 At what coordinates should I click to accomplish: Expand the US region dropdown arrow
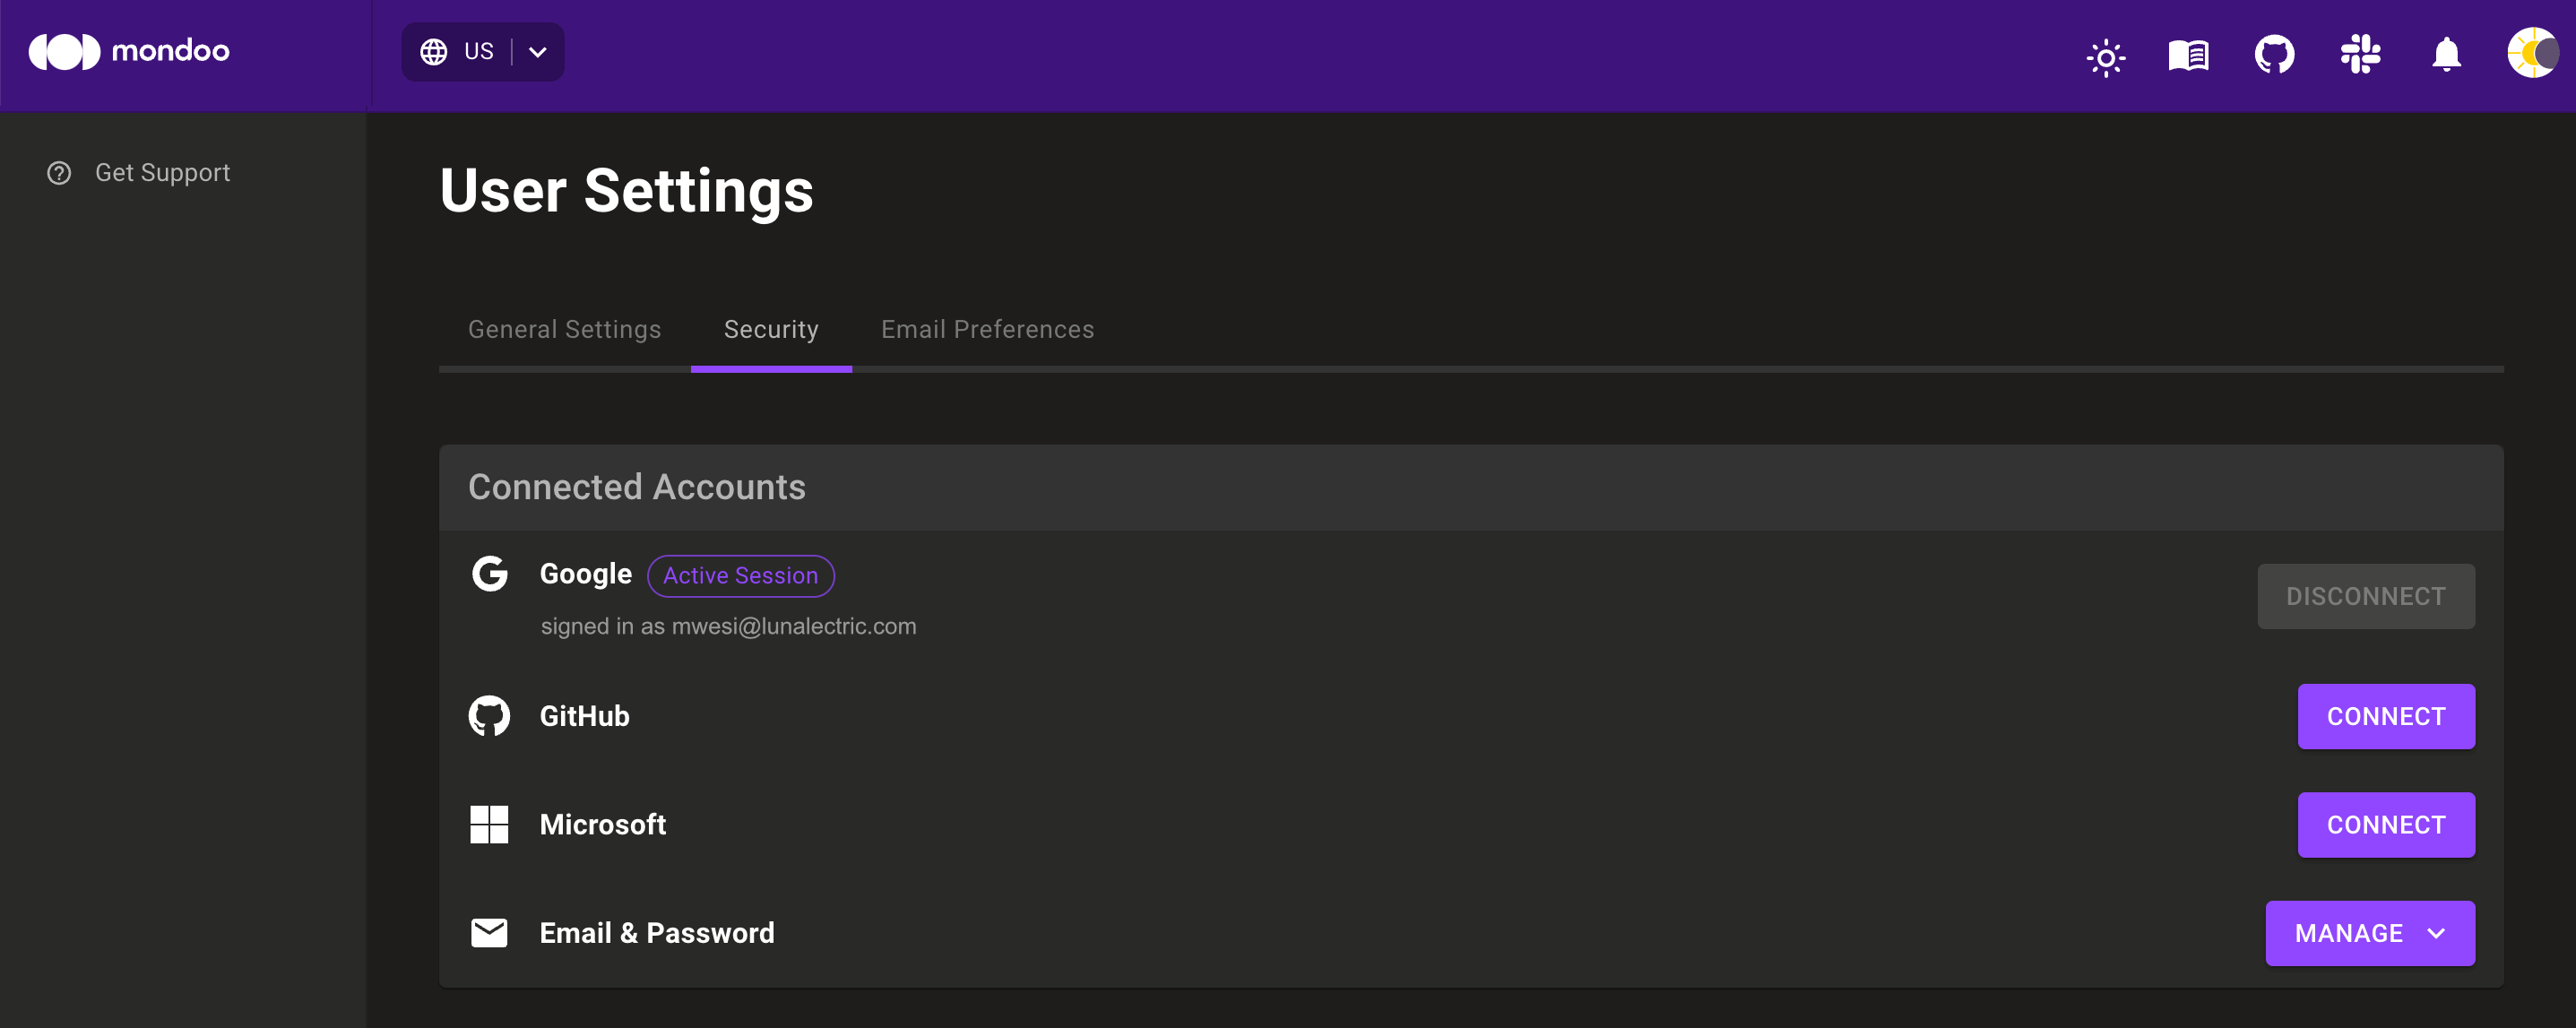(x=538, y=52)
